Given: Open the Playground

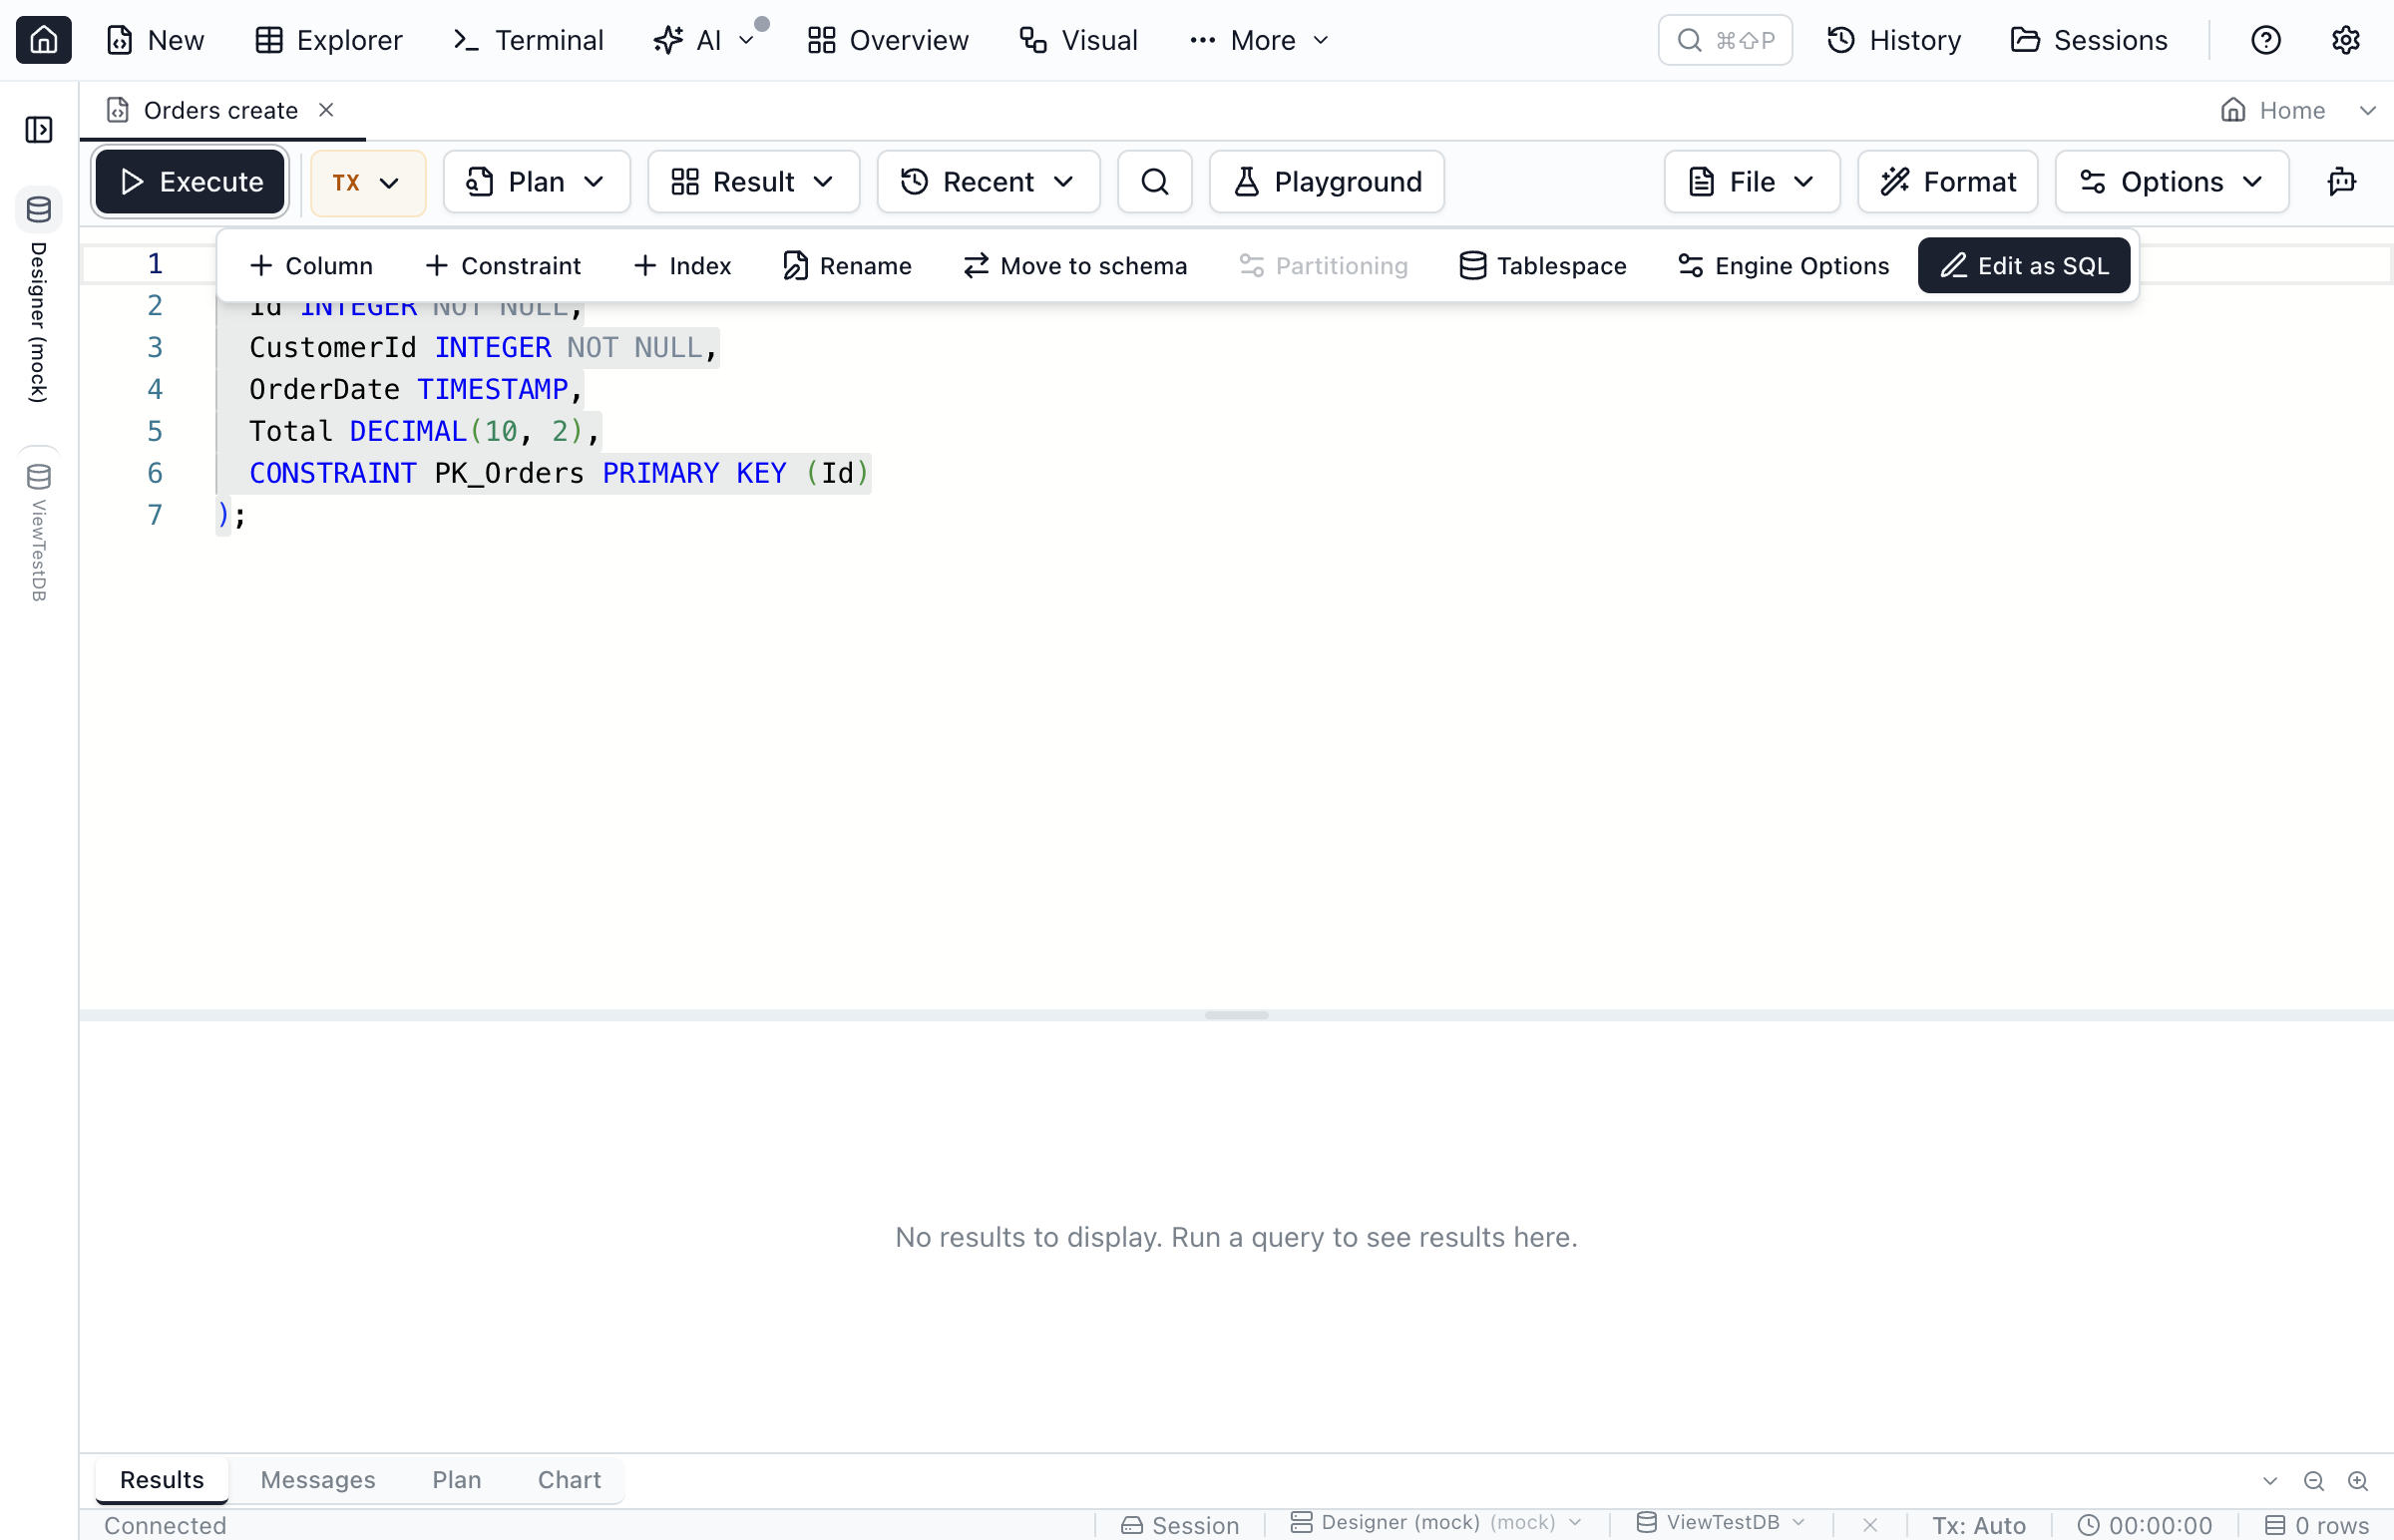Looking at the screenshot, I should 1326,182.
